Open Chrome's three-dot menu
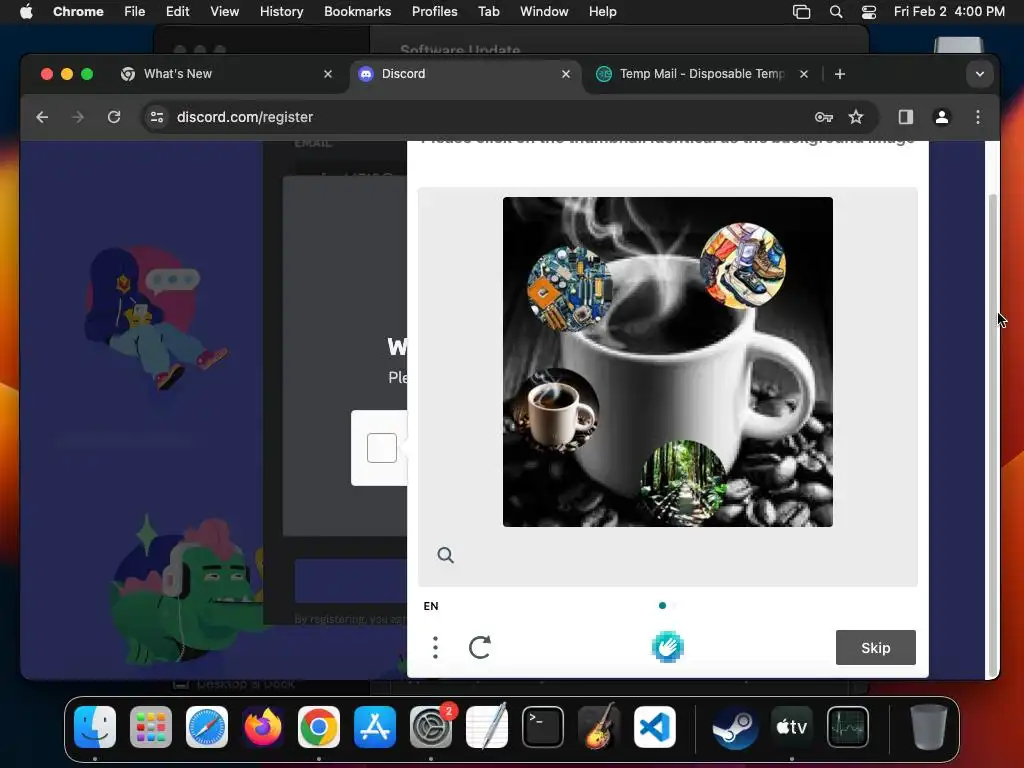Image resolution: width=1024 pixels, height=768 pixels. click(x=978, y=117)
